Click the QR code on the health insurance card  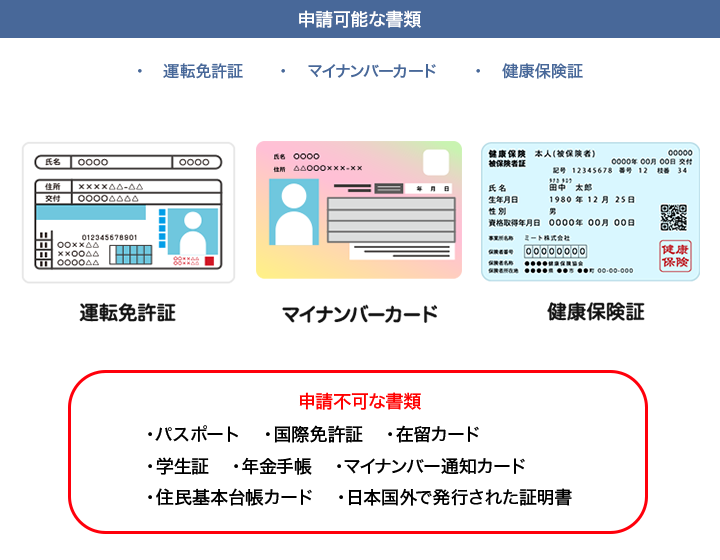(674, 217)
